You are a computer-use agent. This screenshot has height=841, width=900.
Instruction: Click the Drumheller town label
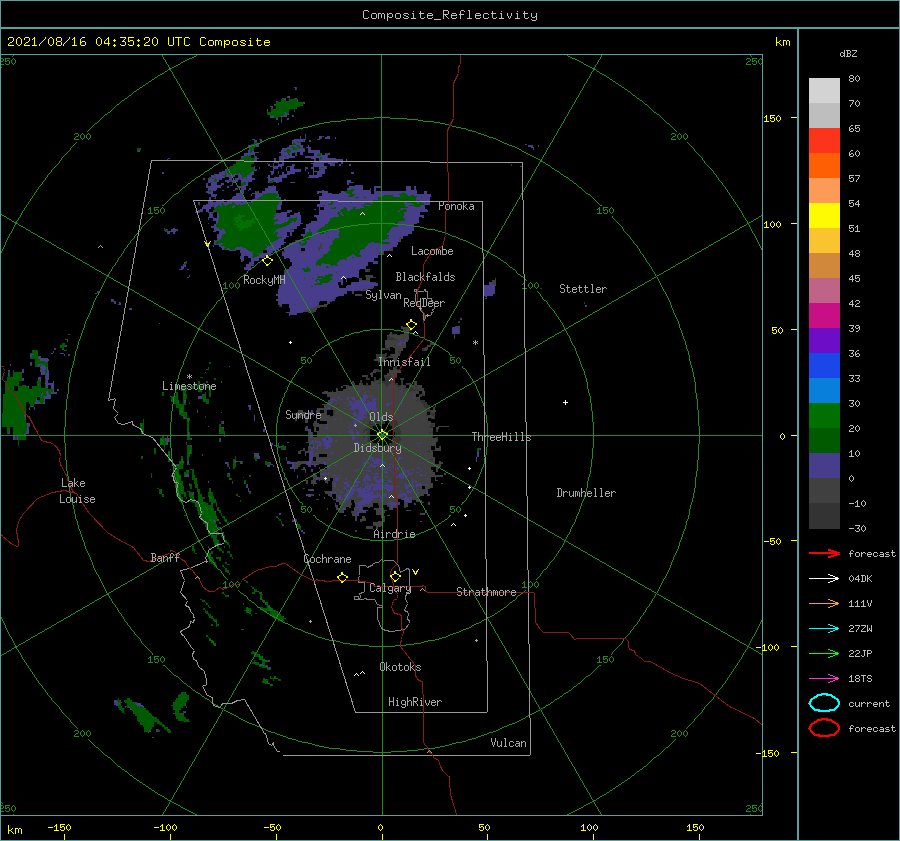(x=586, y=493)
